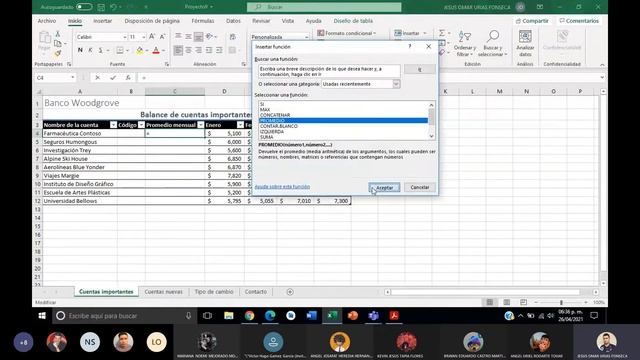Open the Enero column filter arrow
This screenshot has height=360, width=640.
(x=240, y=125)
